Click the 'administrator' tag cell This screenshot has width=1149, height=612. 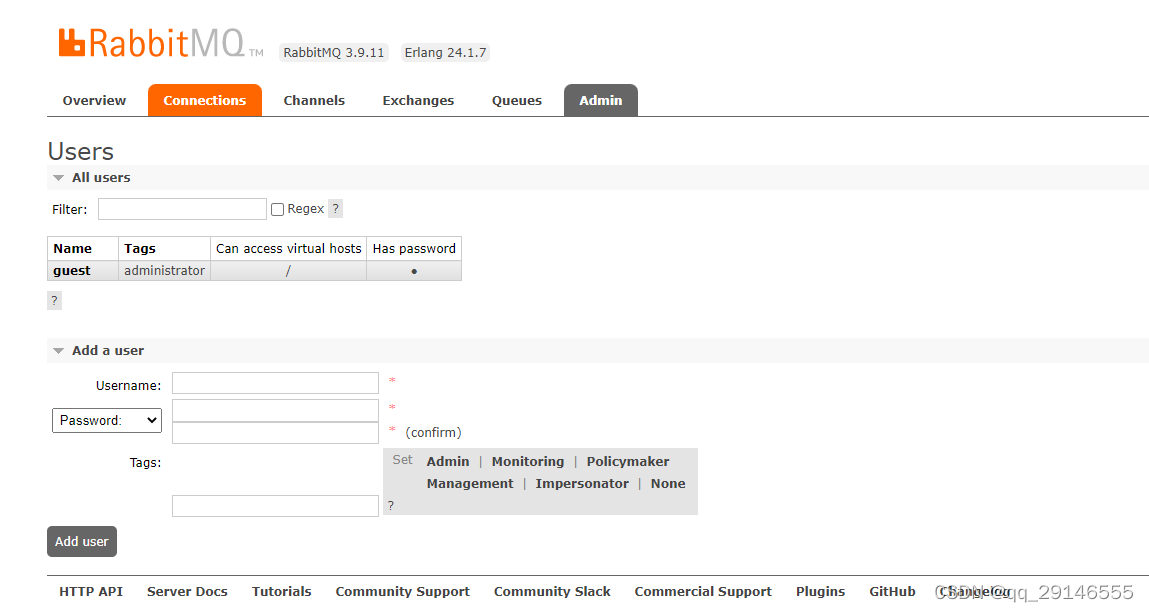pos(164,270)
